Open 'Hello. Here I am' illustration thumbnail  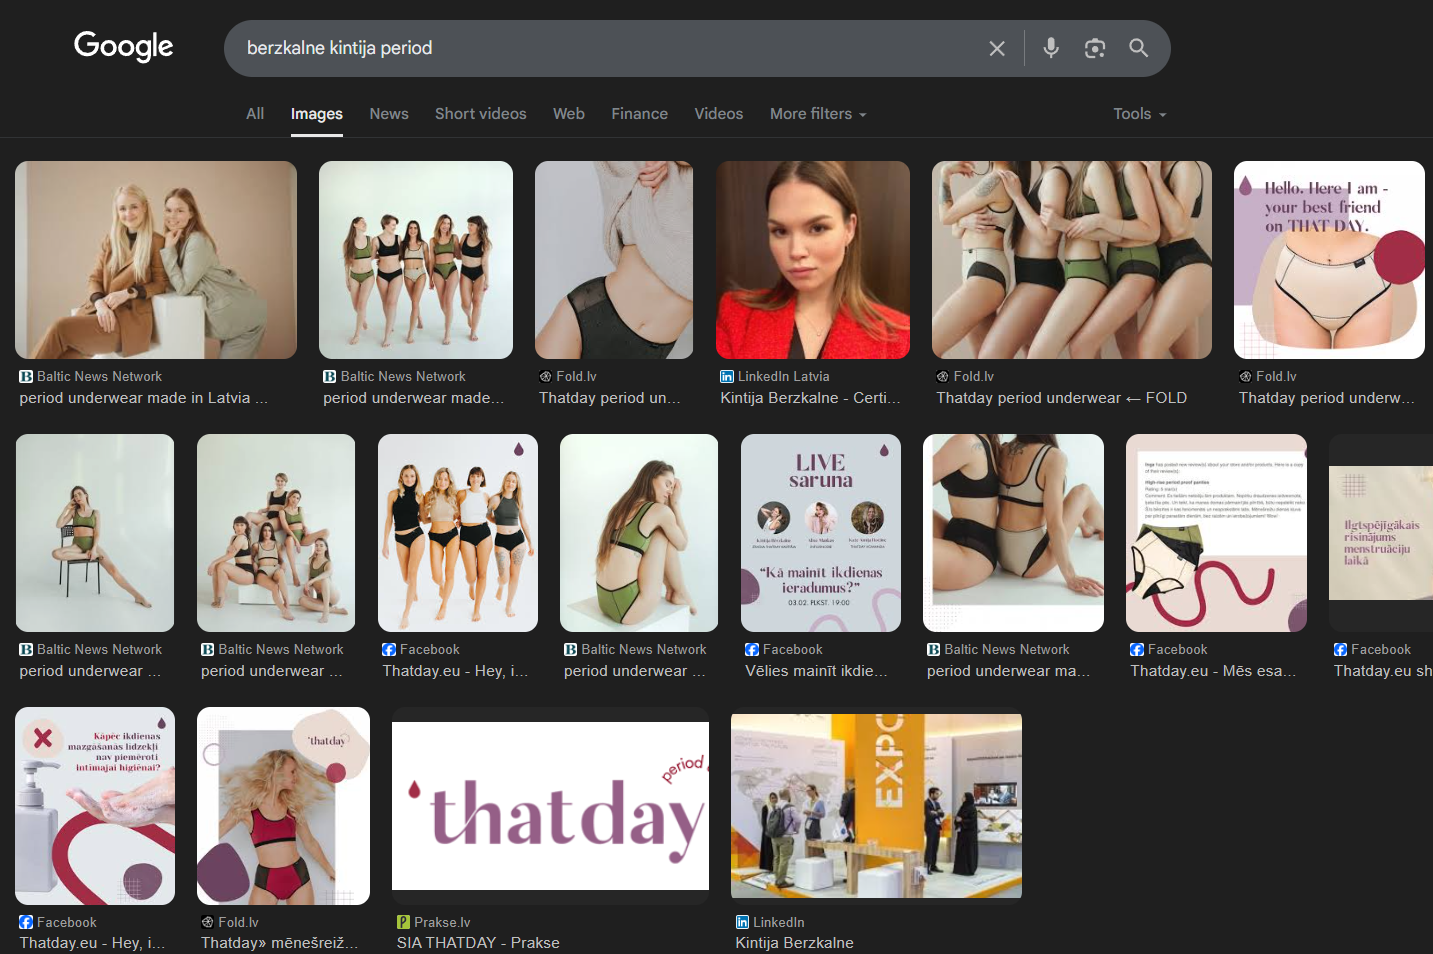click(1329, 260)
